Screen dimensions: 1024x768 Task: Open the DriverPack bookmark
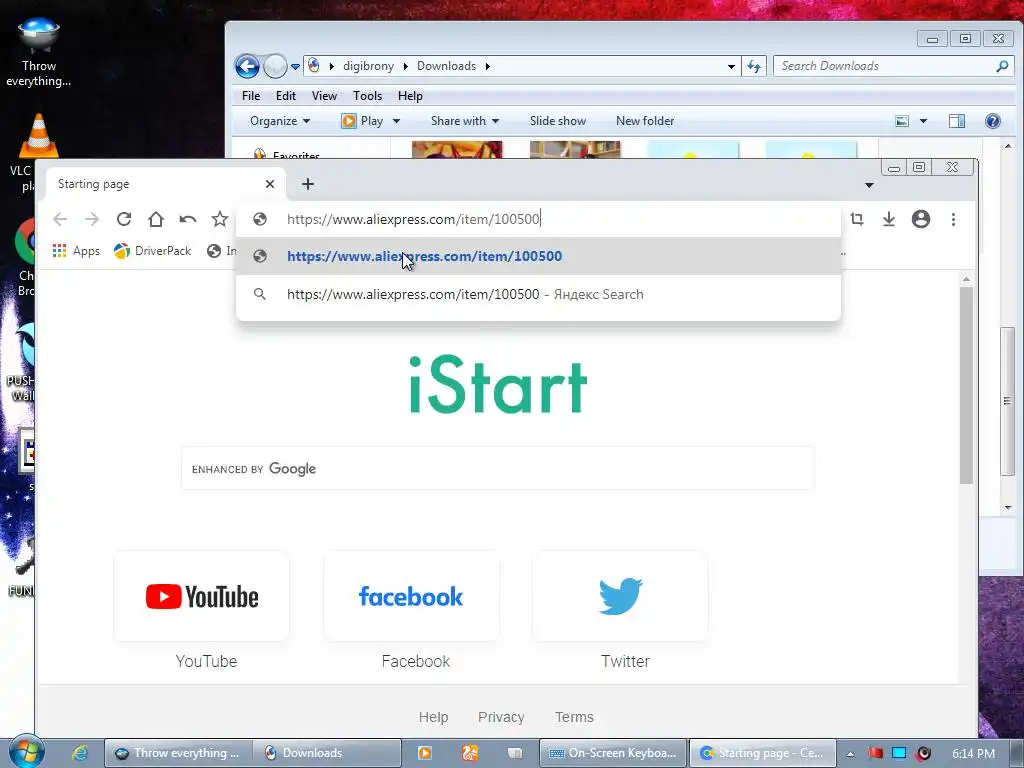pyautogui.click(x=152, y=251)
